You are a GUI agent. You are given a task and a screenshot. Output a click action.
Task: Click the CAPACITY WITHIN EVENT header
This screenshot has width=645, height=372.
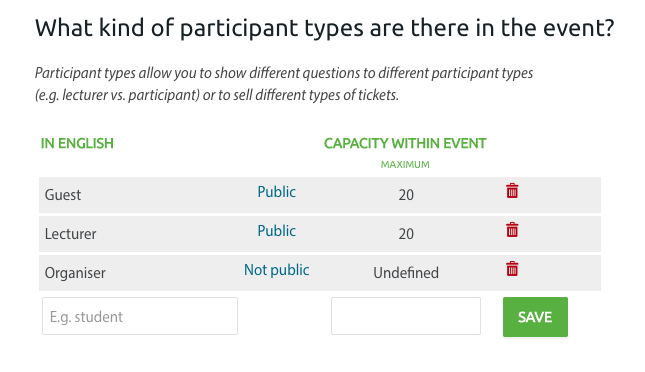405,143
